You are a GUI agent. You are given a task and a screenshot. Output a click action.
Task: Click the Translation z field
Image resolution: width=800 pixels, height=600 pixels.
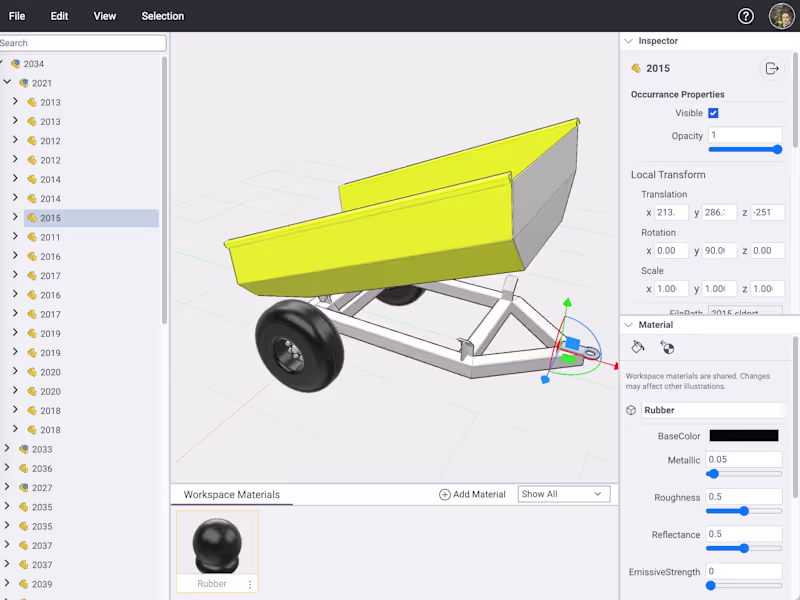(x=767, y=213)
